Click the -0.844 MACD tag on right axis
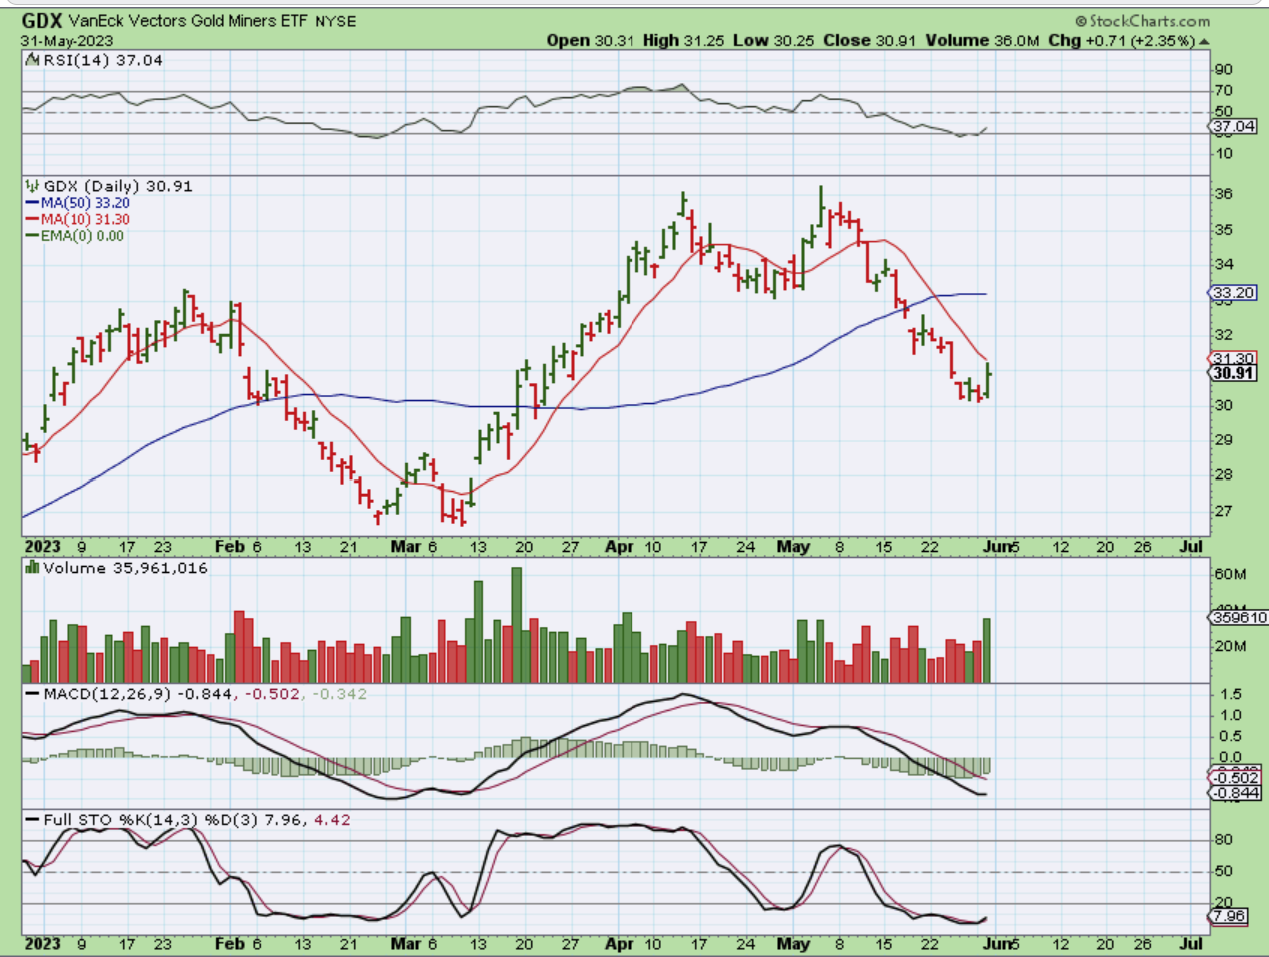1269x957 pixels. click(1236, 793)
